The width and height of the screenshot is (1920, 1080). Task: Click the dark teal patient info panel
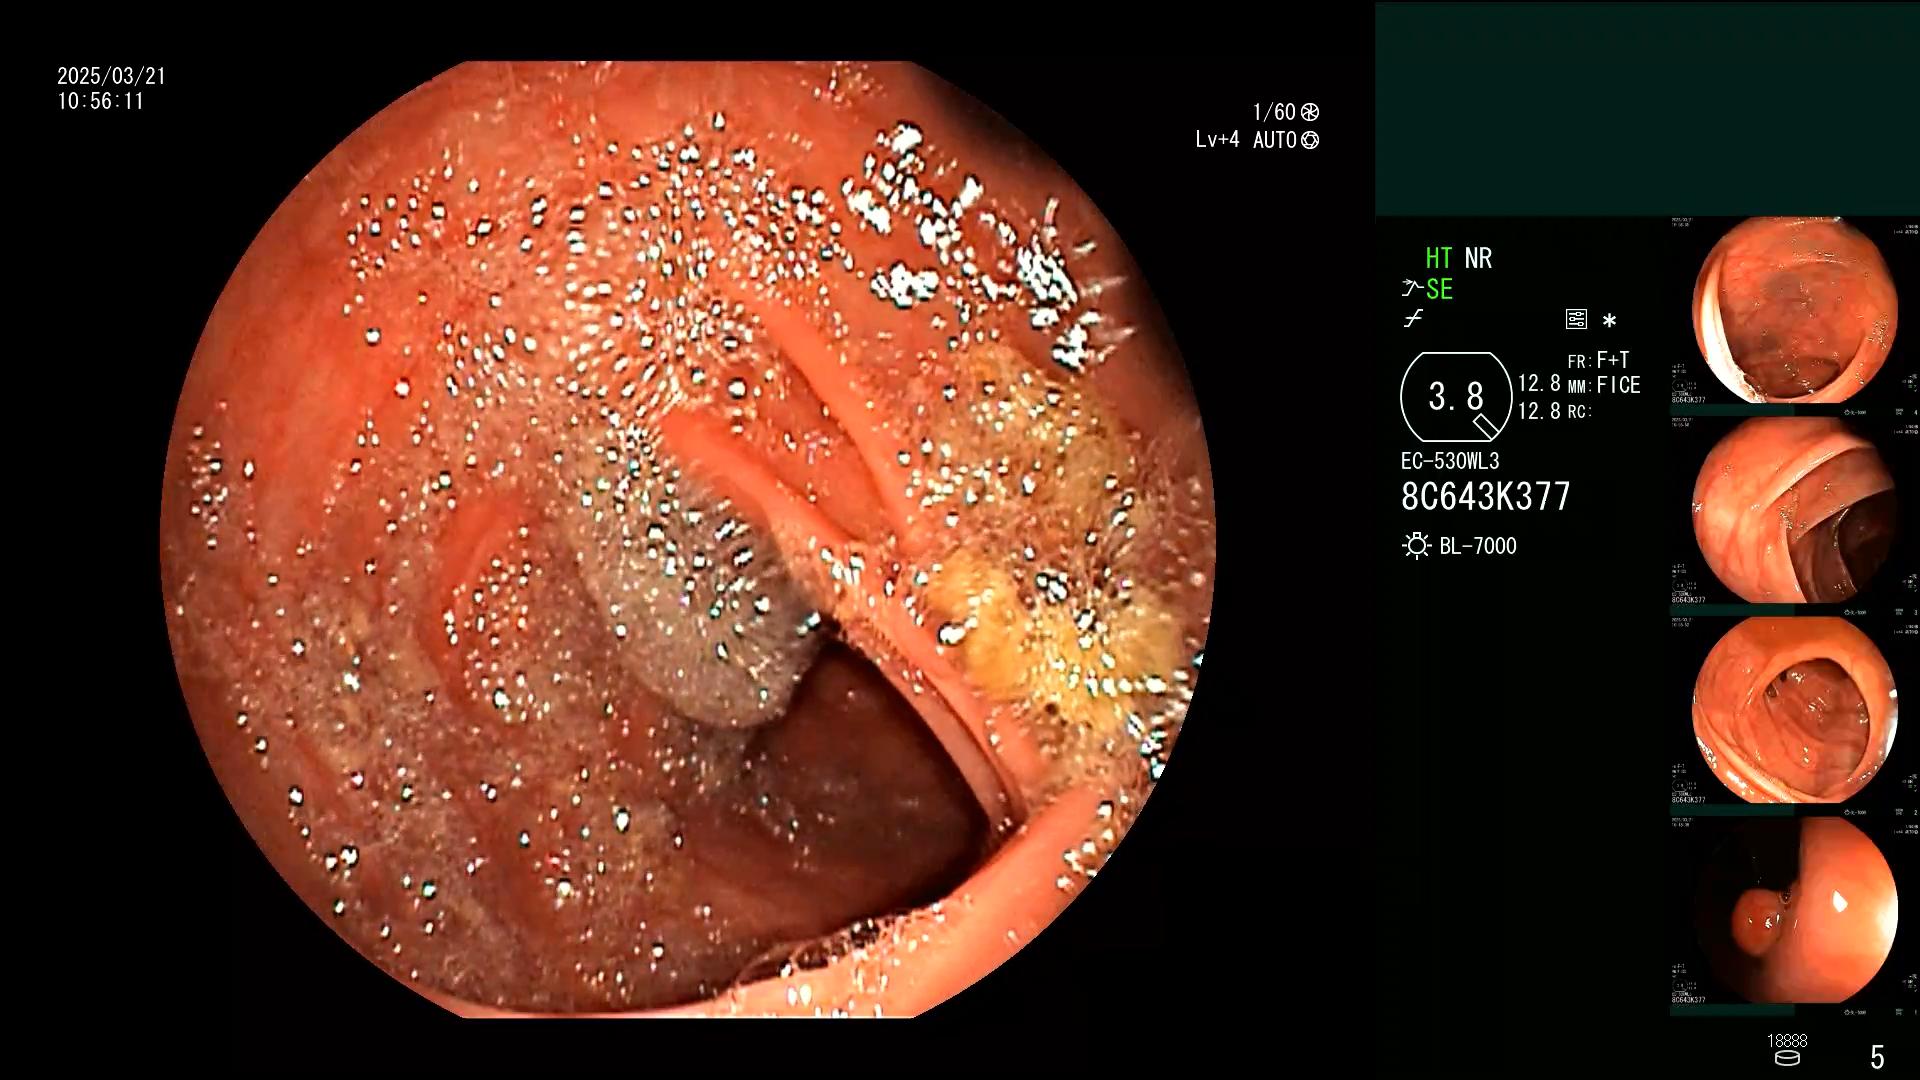coord(1647,109)
